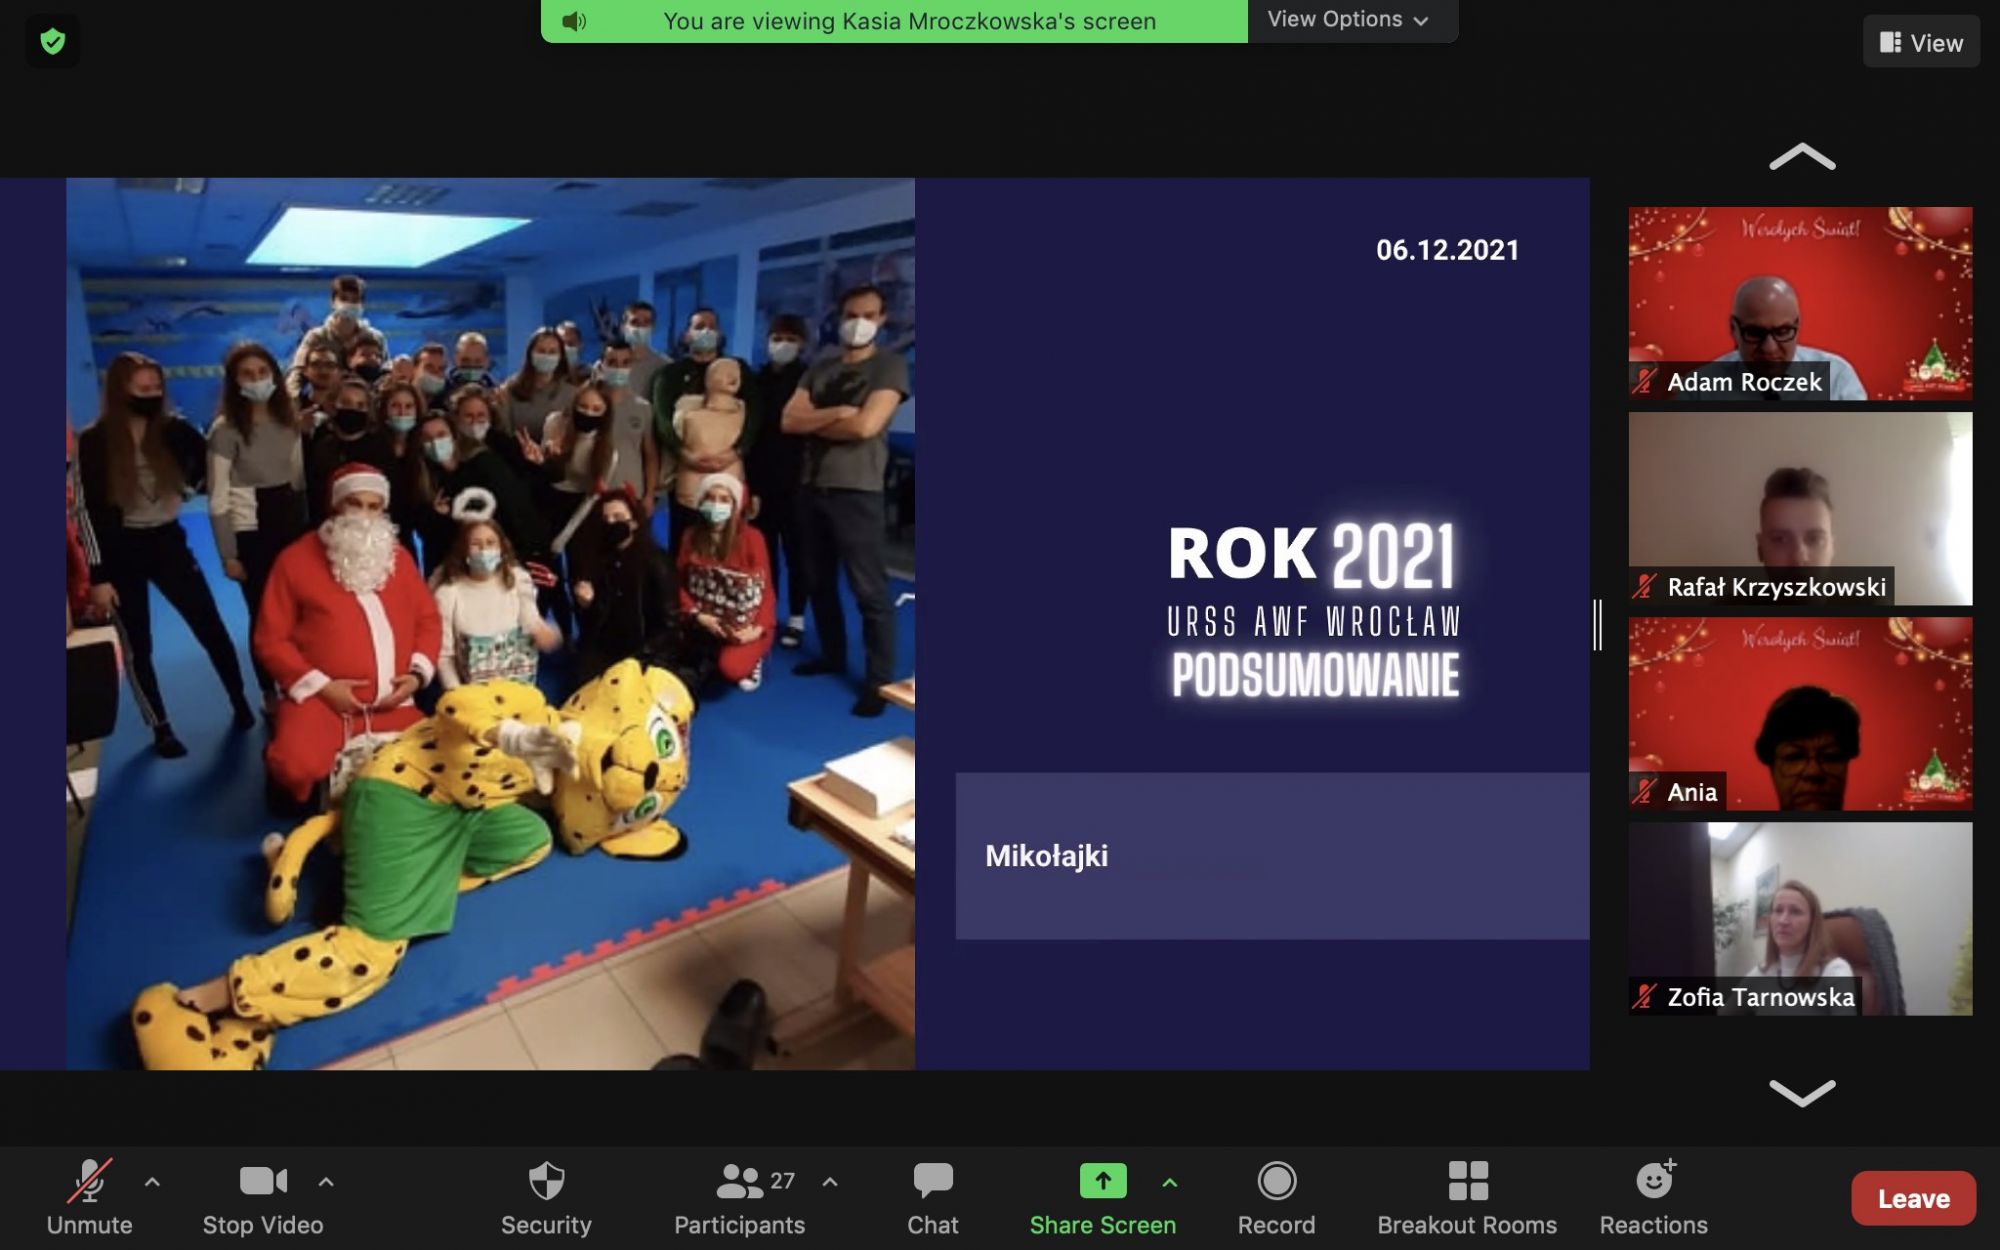Leave the meeting
2000x1250 pixels.
1914,1198
